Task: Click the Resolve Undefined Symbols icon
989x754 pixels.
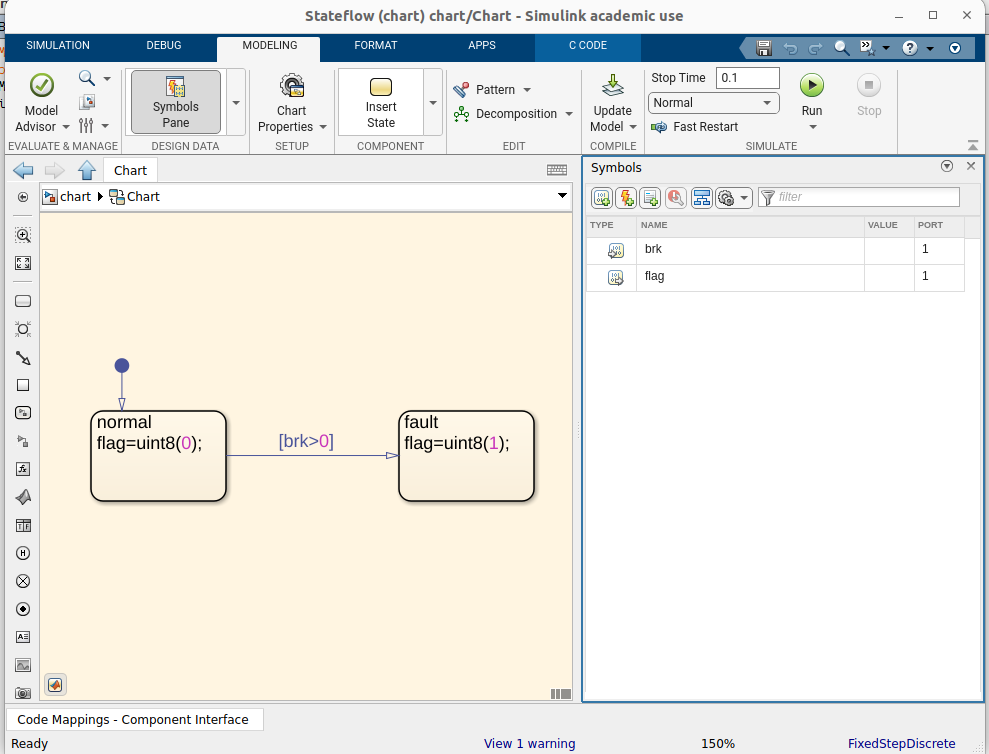Action: (x=676, y=198)
